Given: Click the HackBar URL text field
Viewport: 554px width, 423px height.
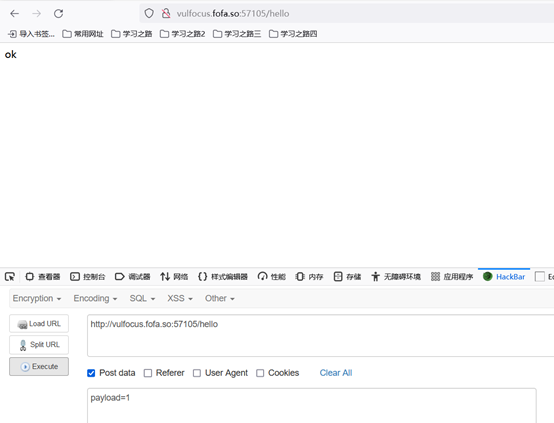Looking at the screenshot, I should tap(320, 335).
